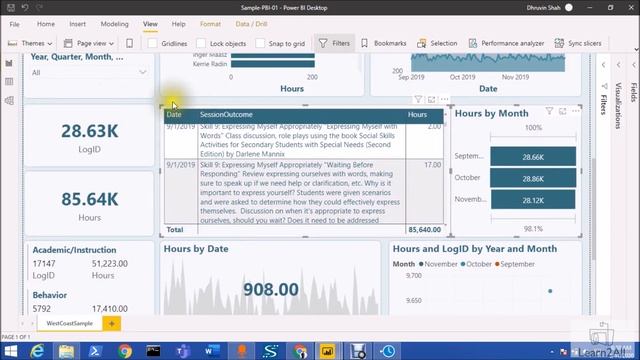Image resolution: width=640 pixels, height=360 pixels.
Task: Select the WestCoastSample page tab
Action: (69, 323)
